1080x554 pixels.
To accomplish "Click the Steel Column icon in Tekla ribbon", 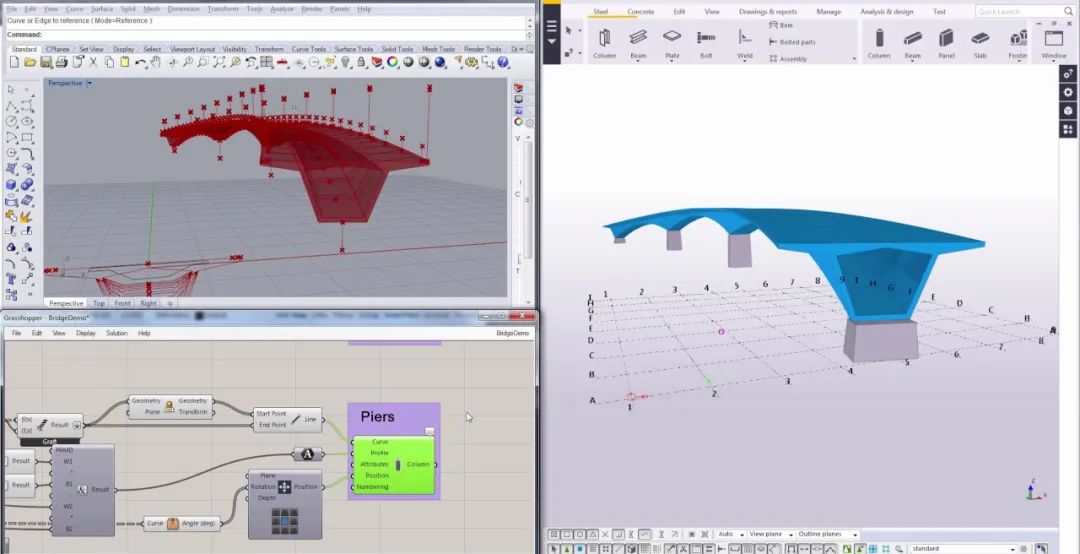I will coord(604,40).
